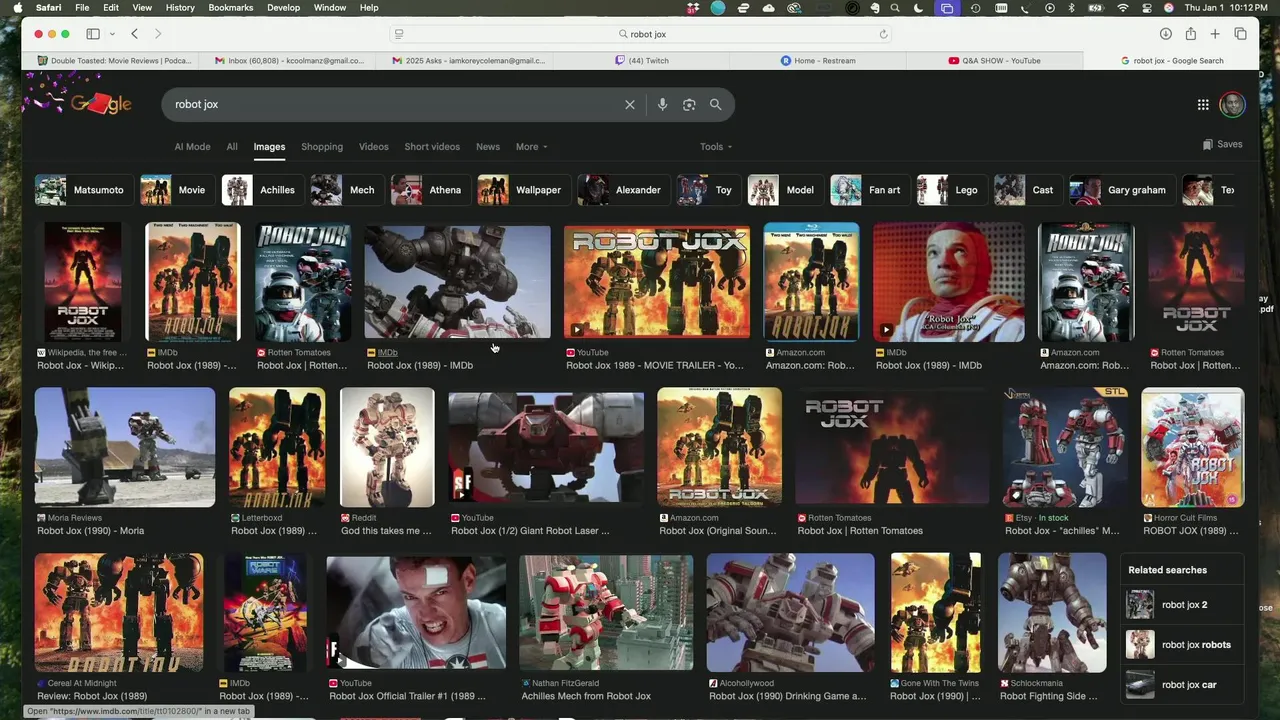The height and width of the screenshot is (720, 1280).
Task: Click the Google search input field
Action: (395, 104)
